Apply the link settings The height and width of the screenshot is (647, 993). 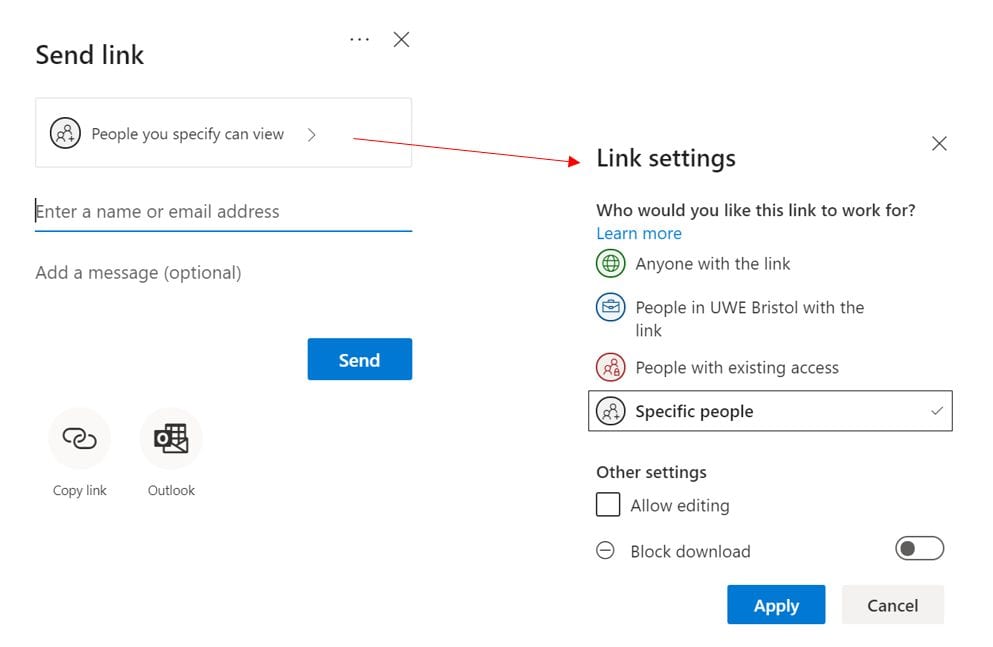click(776, 604)
